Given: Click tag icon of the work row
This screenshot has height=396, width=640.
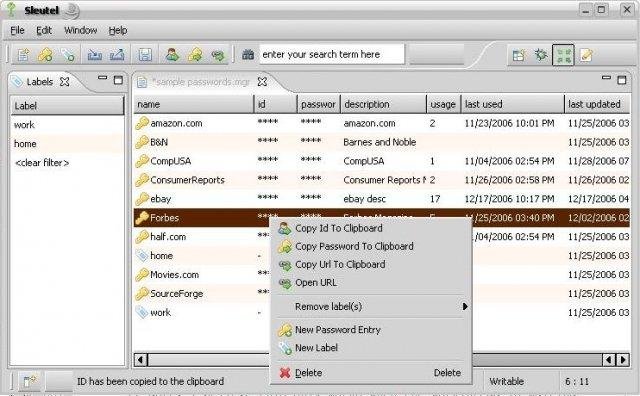Looking at the screenshot, I should pyautogui.click(x=142, y=312).
